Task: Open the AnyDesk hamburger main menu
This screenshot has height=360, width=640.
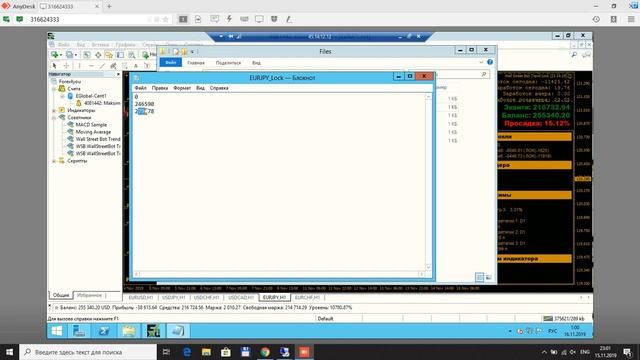Action: 631,19
